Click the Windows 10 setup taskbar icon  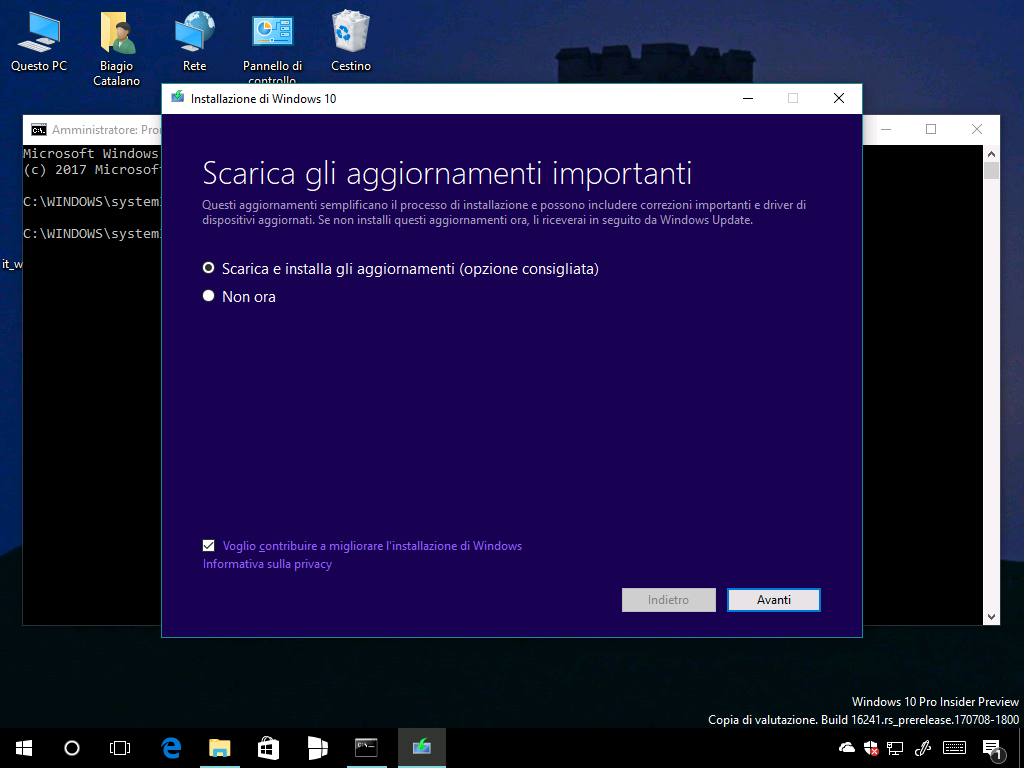click(422, 748)
